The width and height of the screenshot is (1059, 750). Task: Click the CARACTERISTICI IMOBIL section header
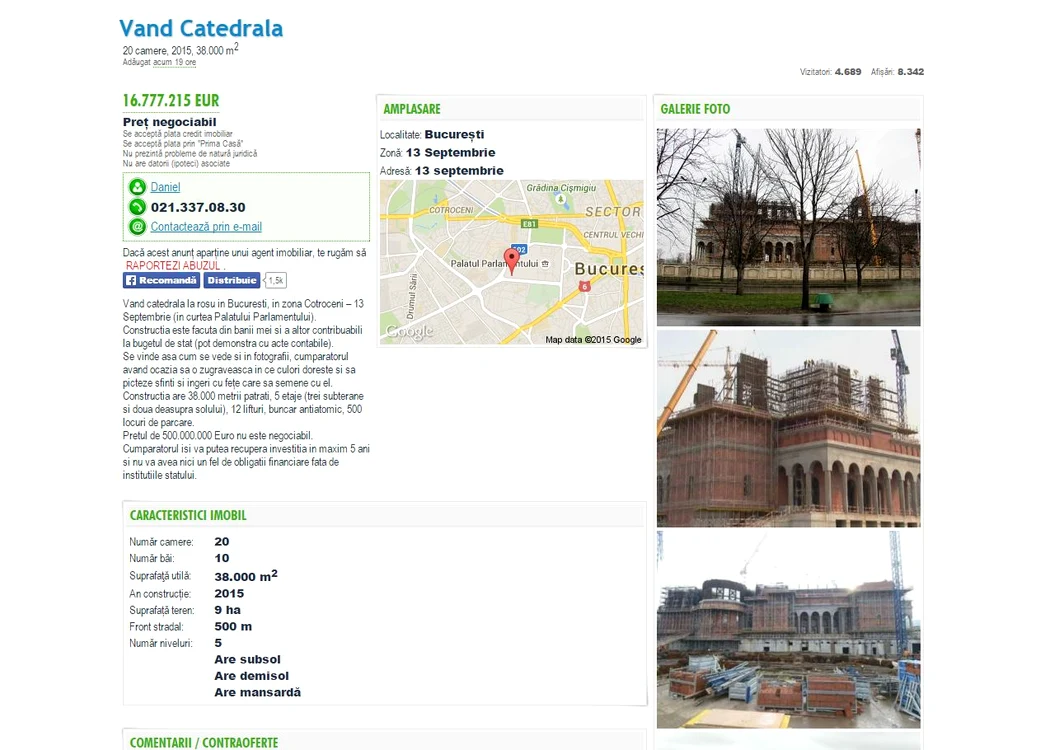tap(188, 516)
